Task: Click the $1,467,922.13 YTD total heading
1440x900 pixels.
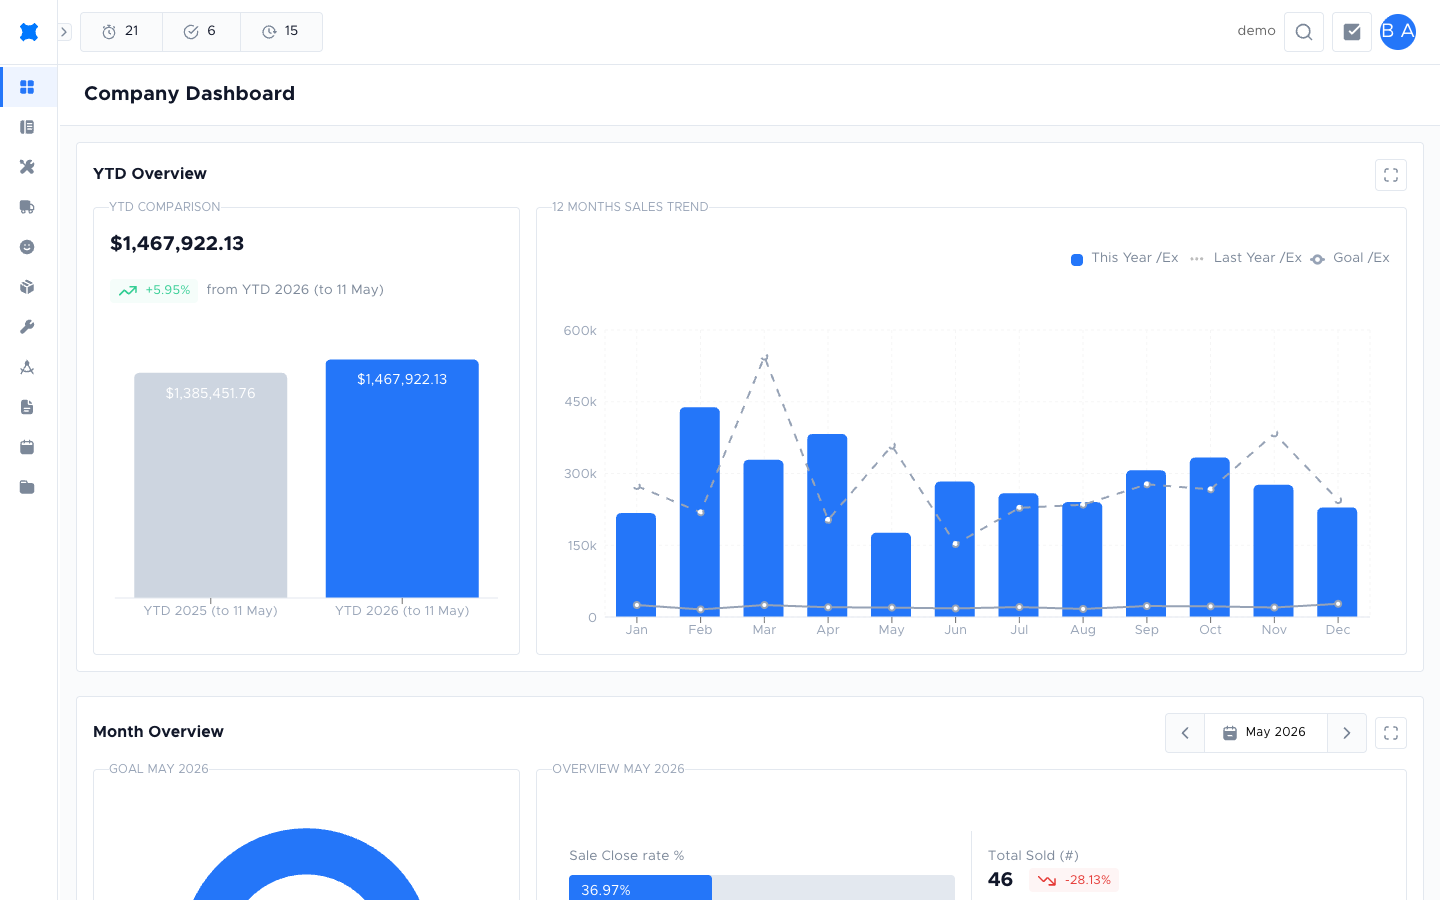Action: tap(177, 243)
